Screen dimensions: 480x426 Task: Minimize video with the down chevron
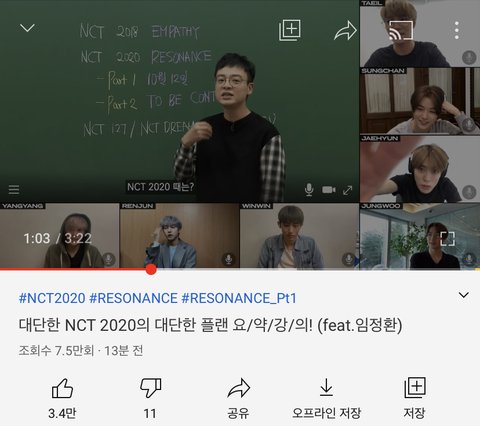tap(27, 28)
